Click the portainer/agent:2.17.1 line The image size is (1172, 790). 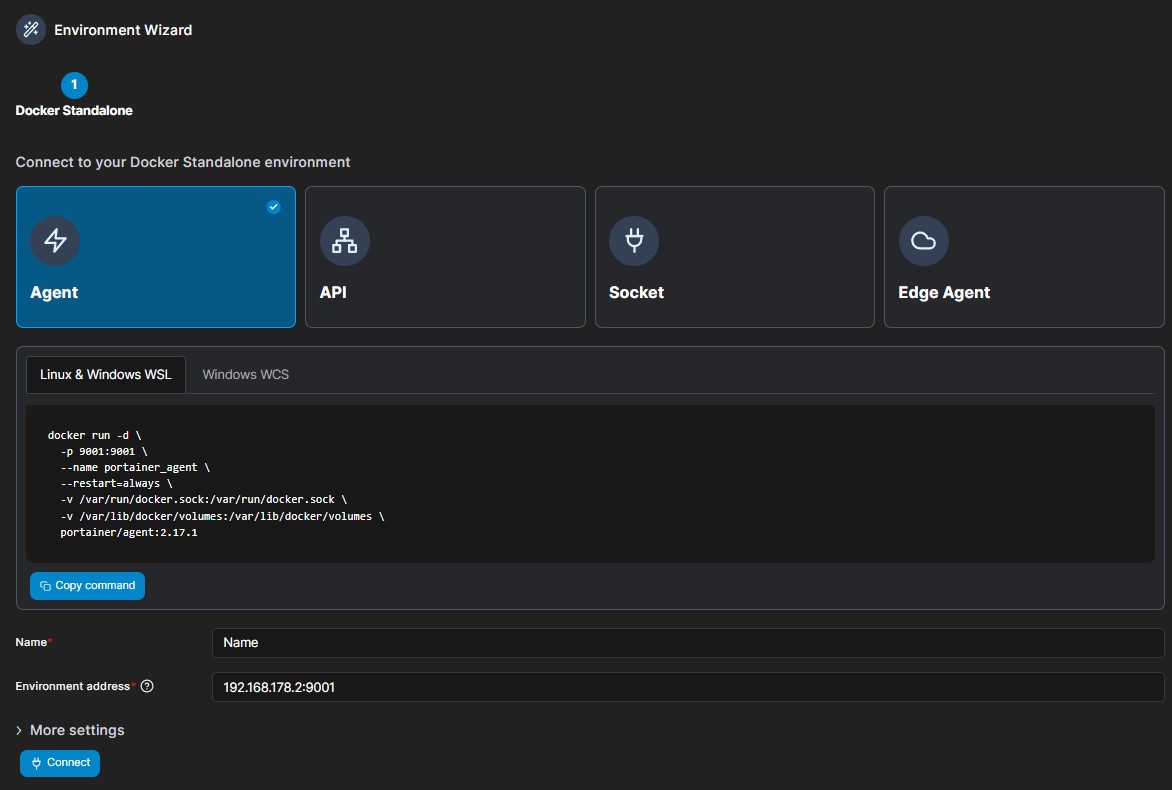(129, 533)
